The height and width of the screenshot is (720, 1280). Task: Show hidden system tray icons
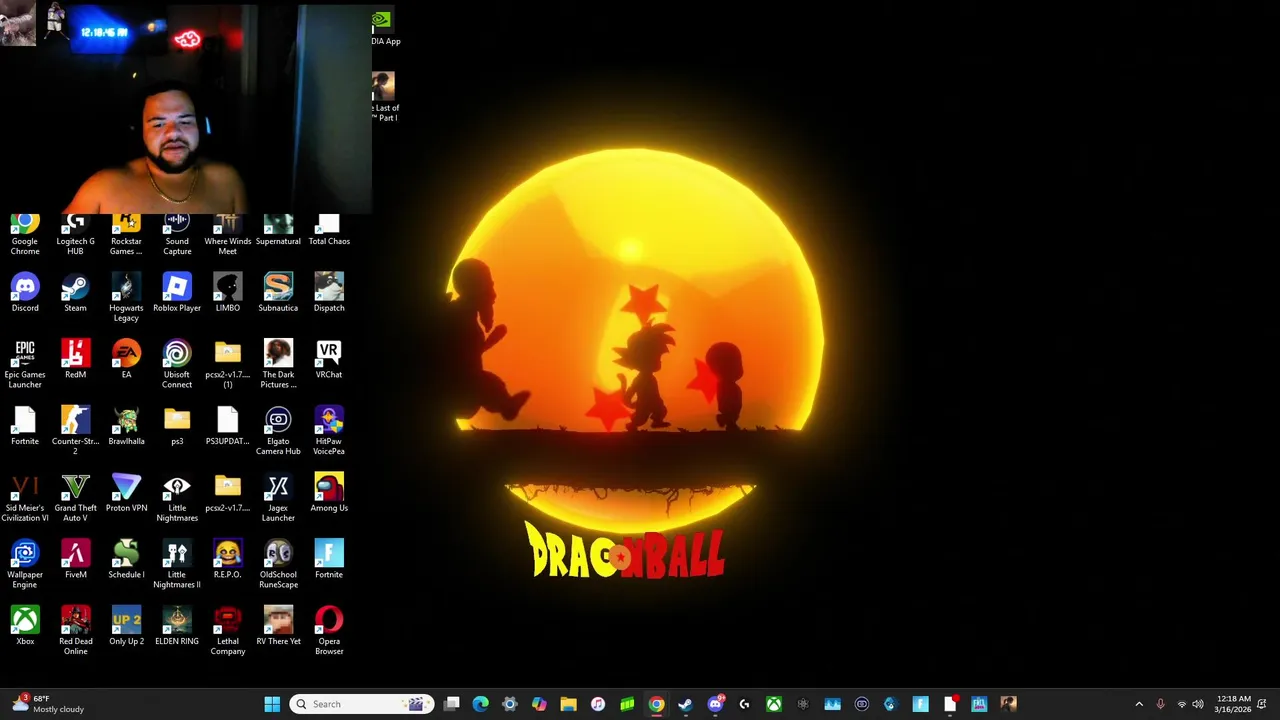1139,704
